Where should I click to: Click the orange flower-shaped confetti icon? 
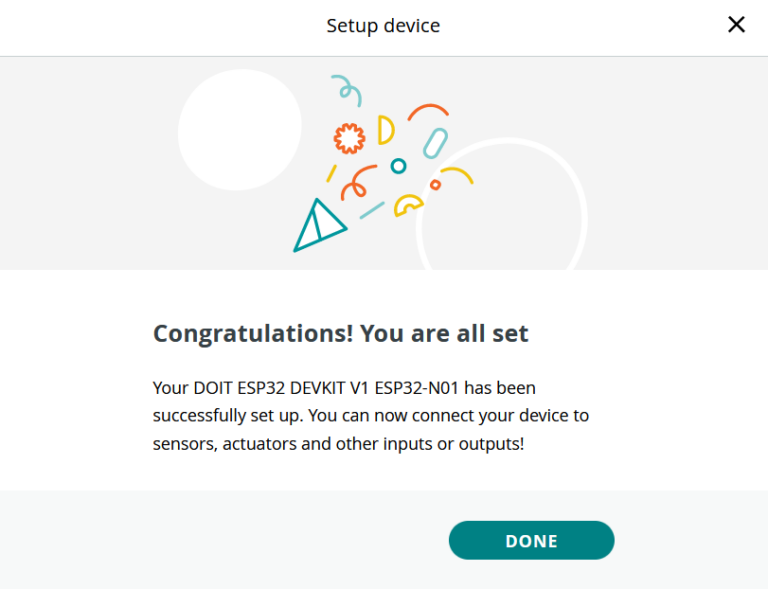348,138
